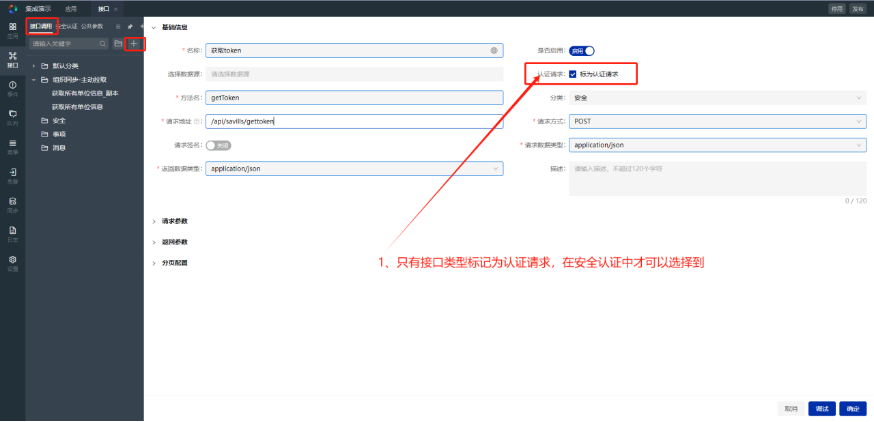Expand the 默认分类 tree node arrow
Image resolution: width=874 pixels, height=422 pixels.
[33, 66]
